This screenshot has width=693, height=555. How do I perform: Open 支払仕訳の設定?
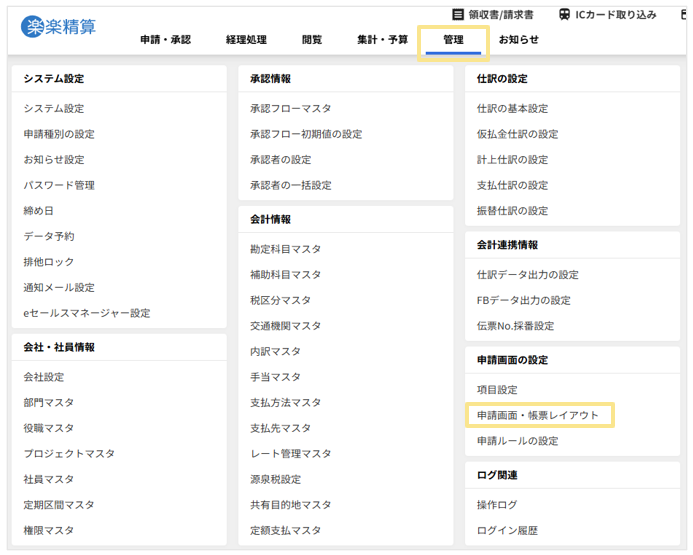513,185
